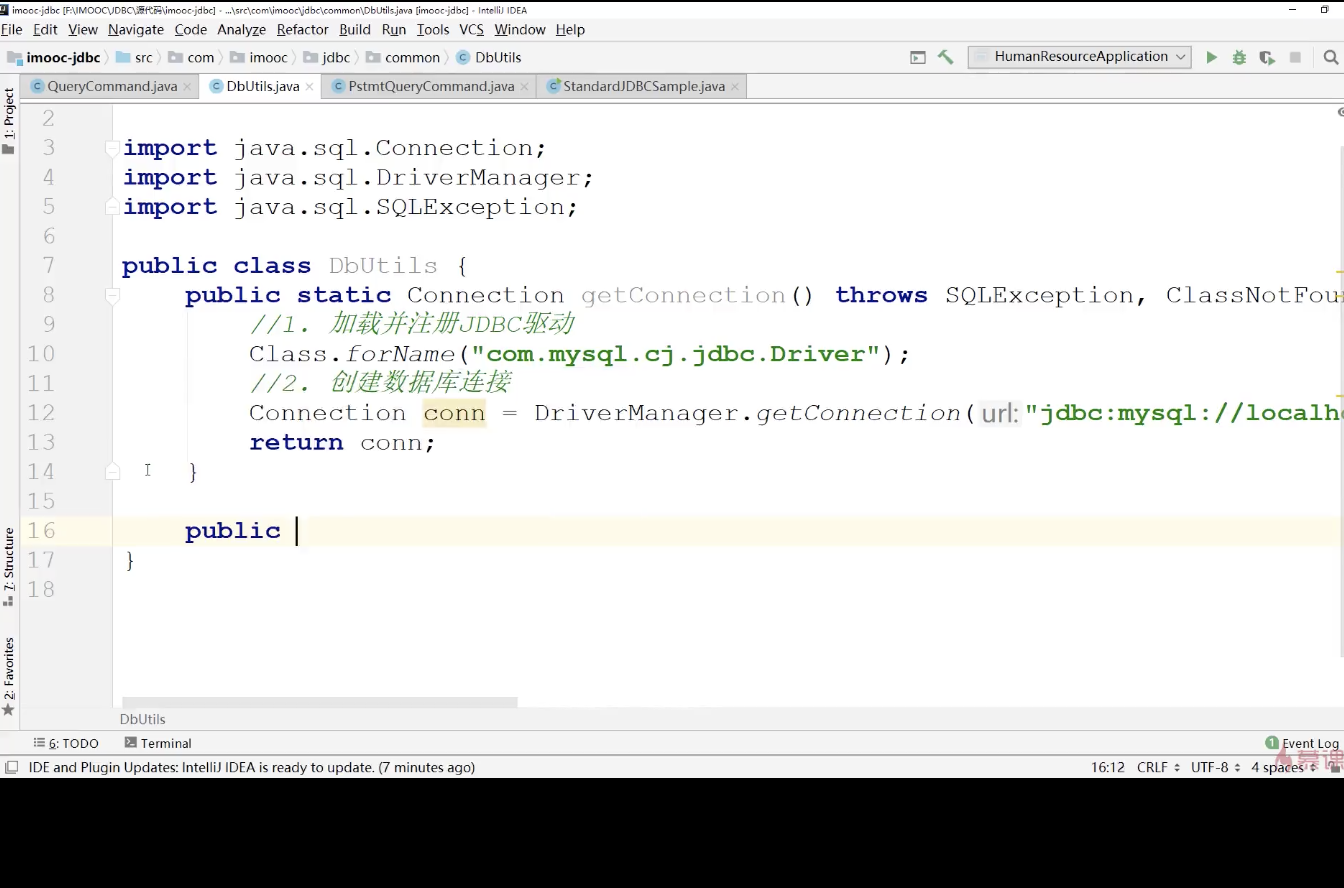Close the QueryCommand.java tab
Image resolution: width=1344 pixels, height=888 pixels.
(187, 87)
